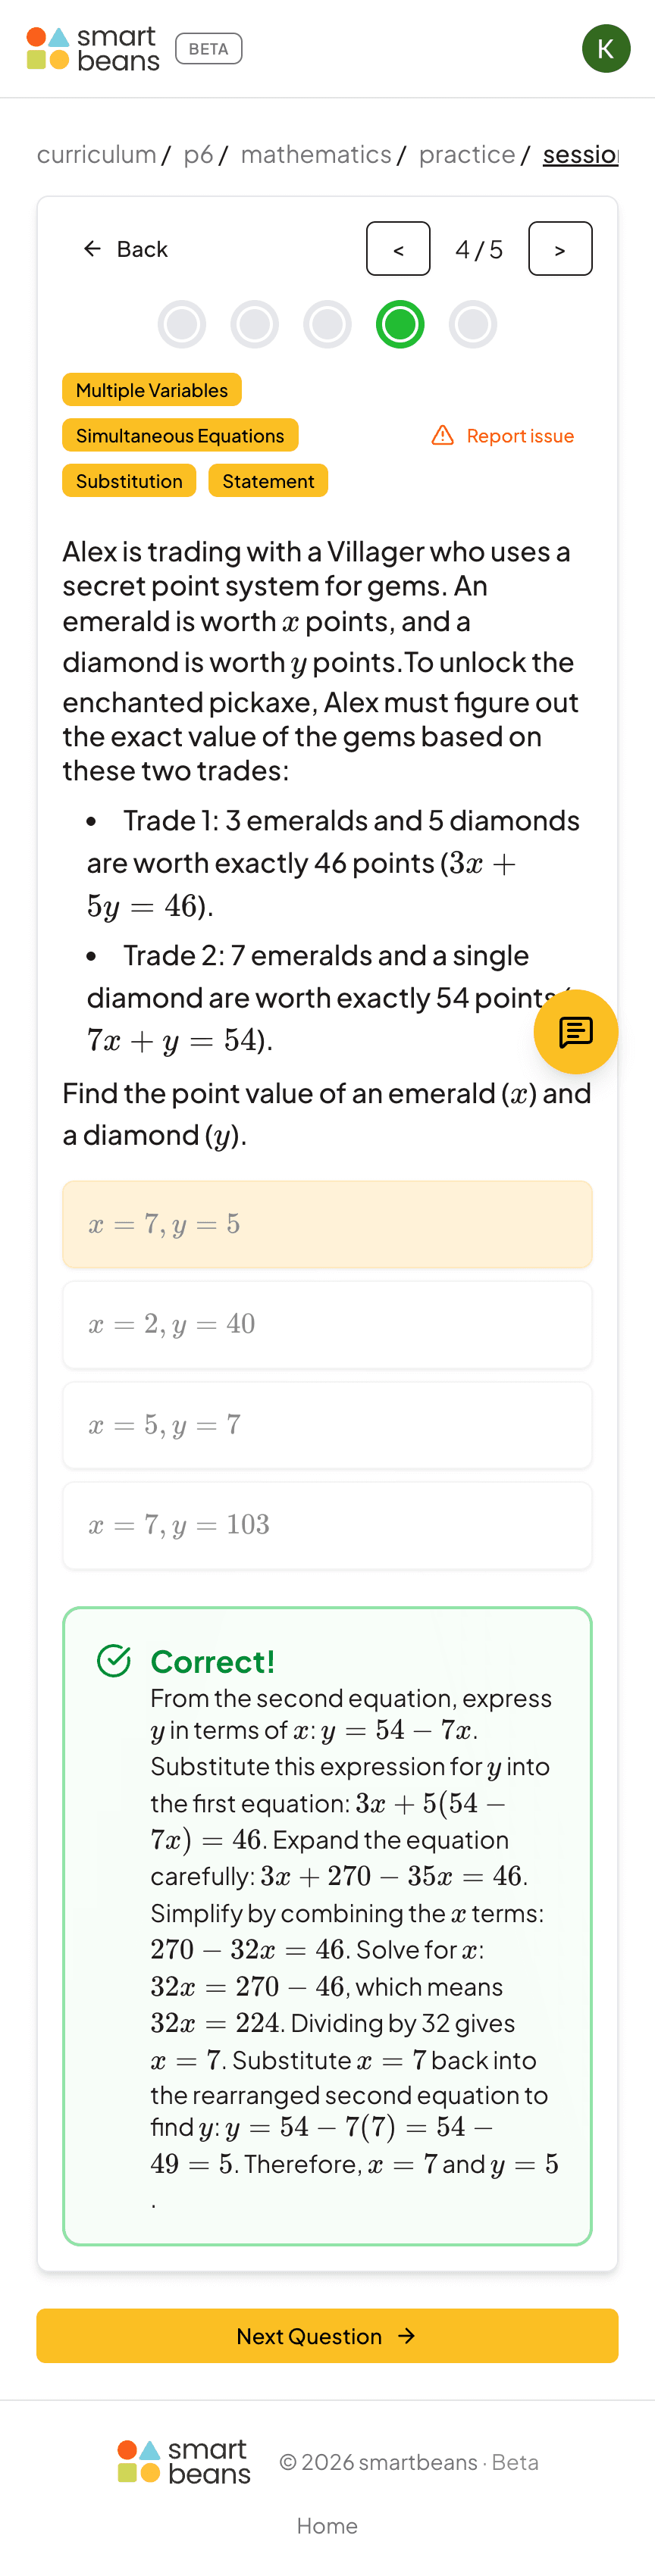
Task: Select the fifth progress dot
Action: [473, 325]
